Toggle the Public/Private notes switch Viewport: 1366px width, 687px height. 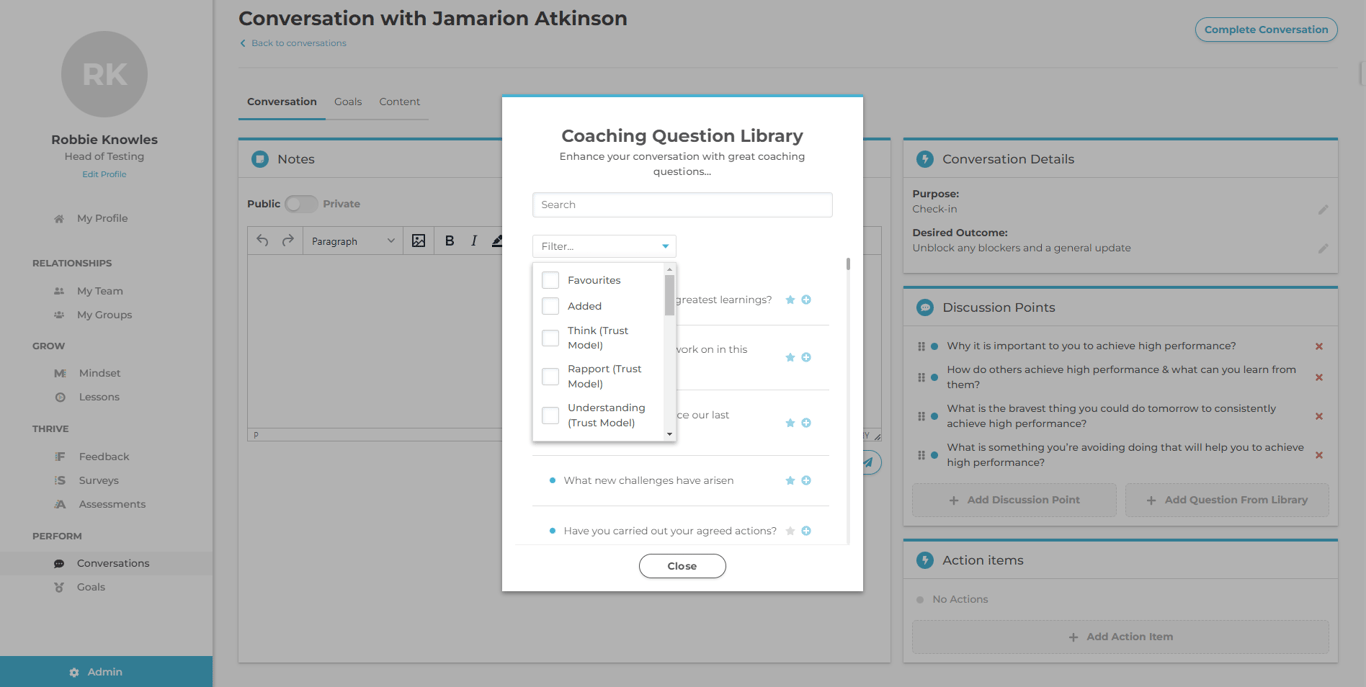pyautogui.click(x=301, y=204)
